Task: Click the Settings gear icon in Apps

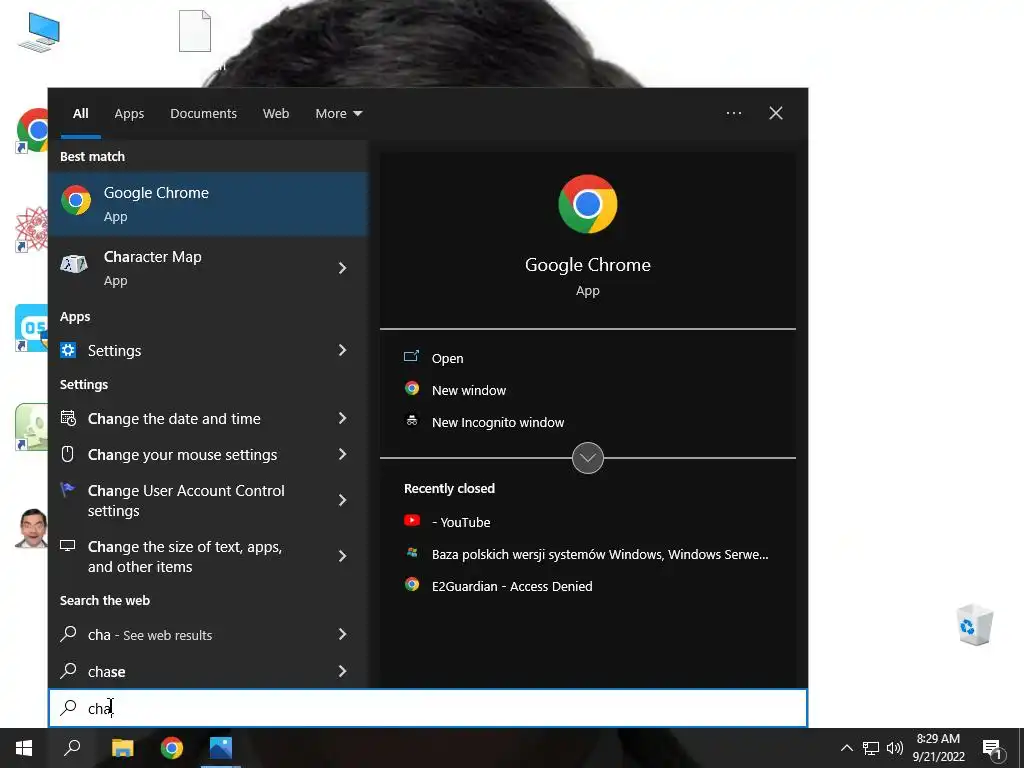Action: tap(68, 351)
